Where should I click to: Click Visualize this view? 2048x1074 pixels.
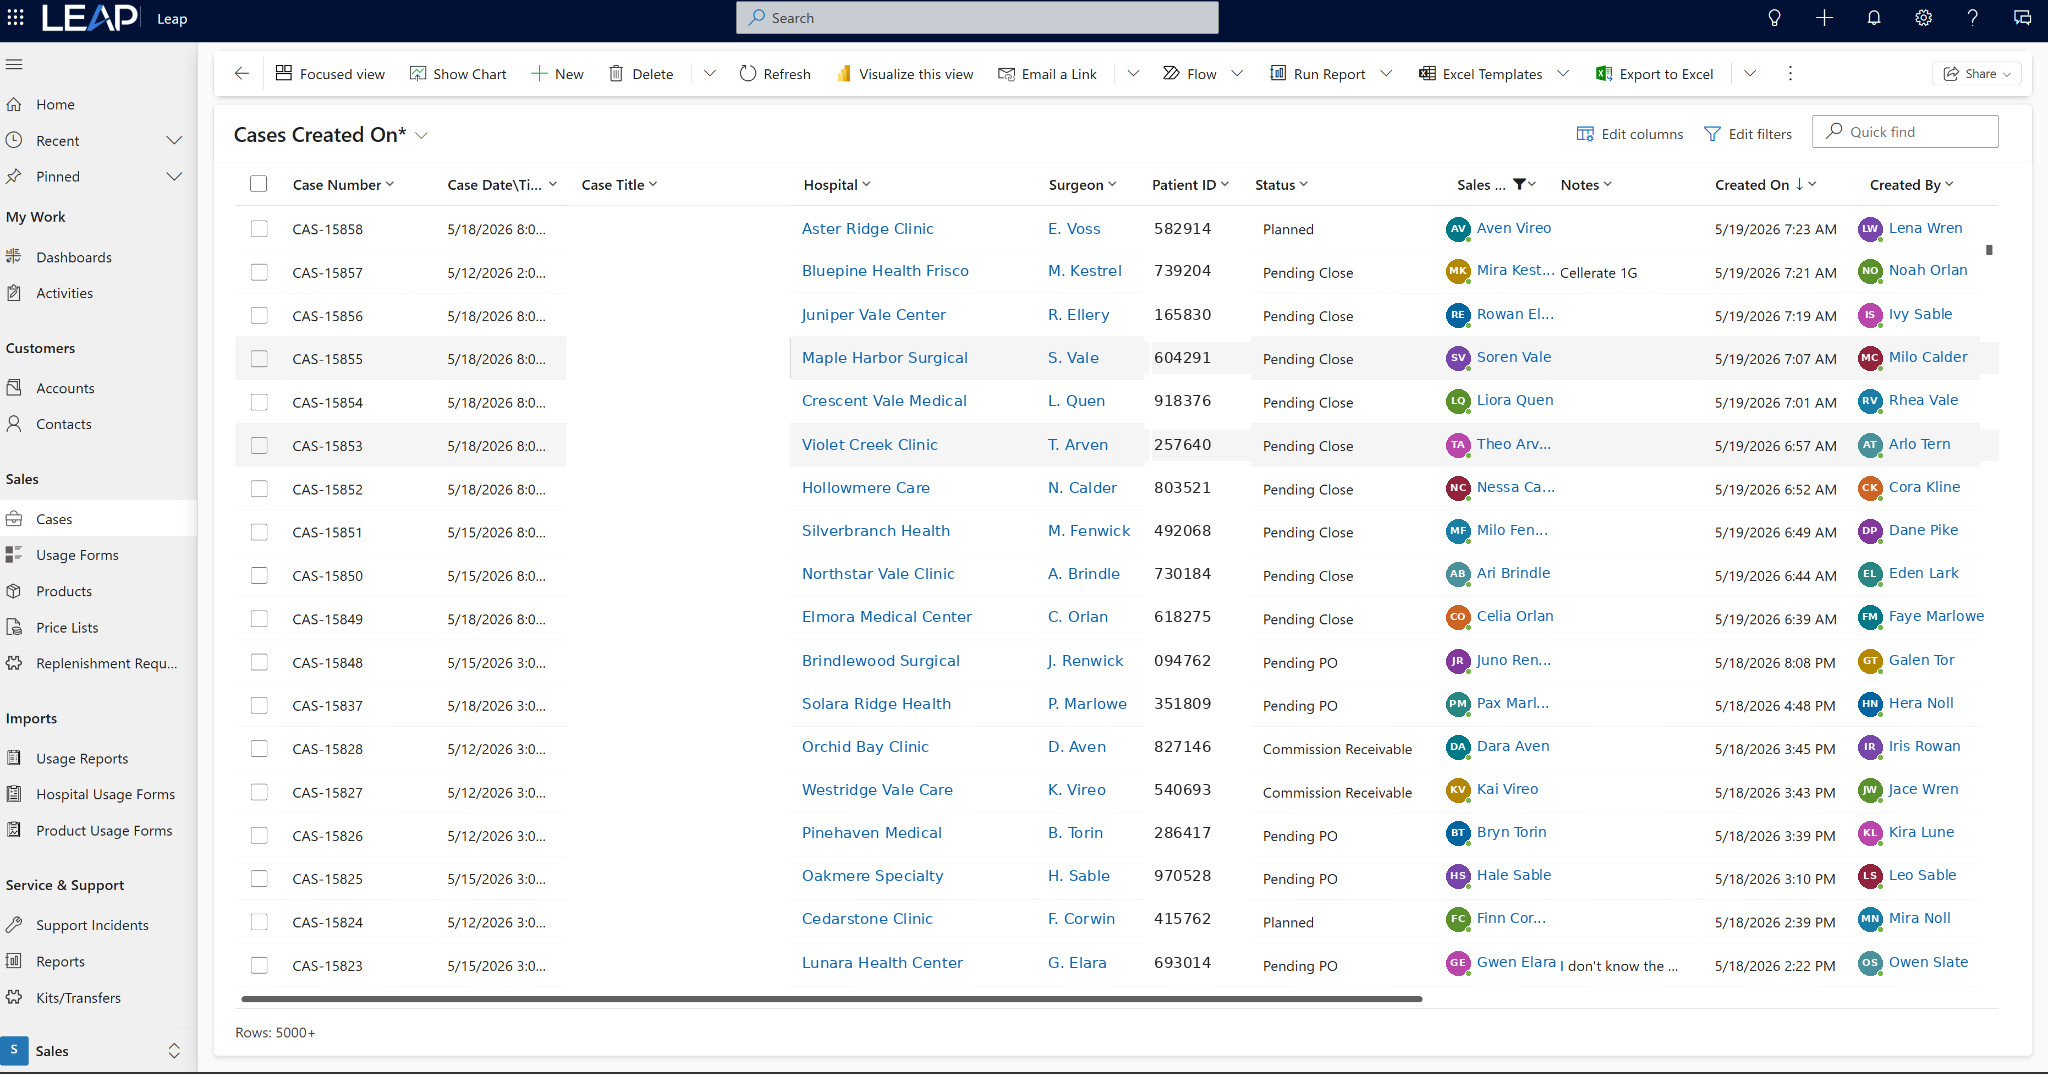pos(905,74)
